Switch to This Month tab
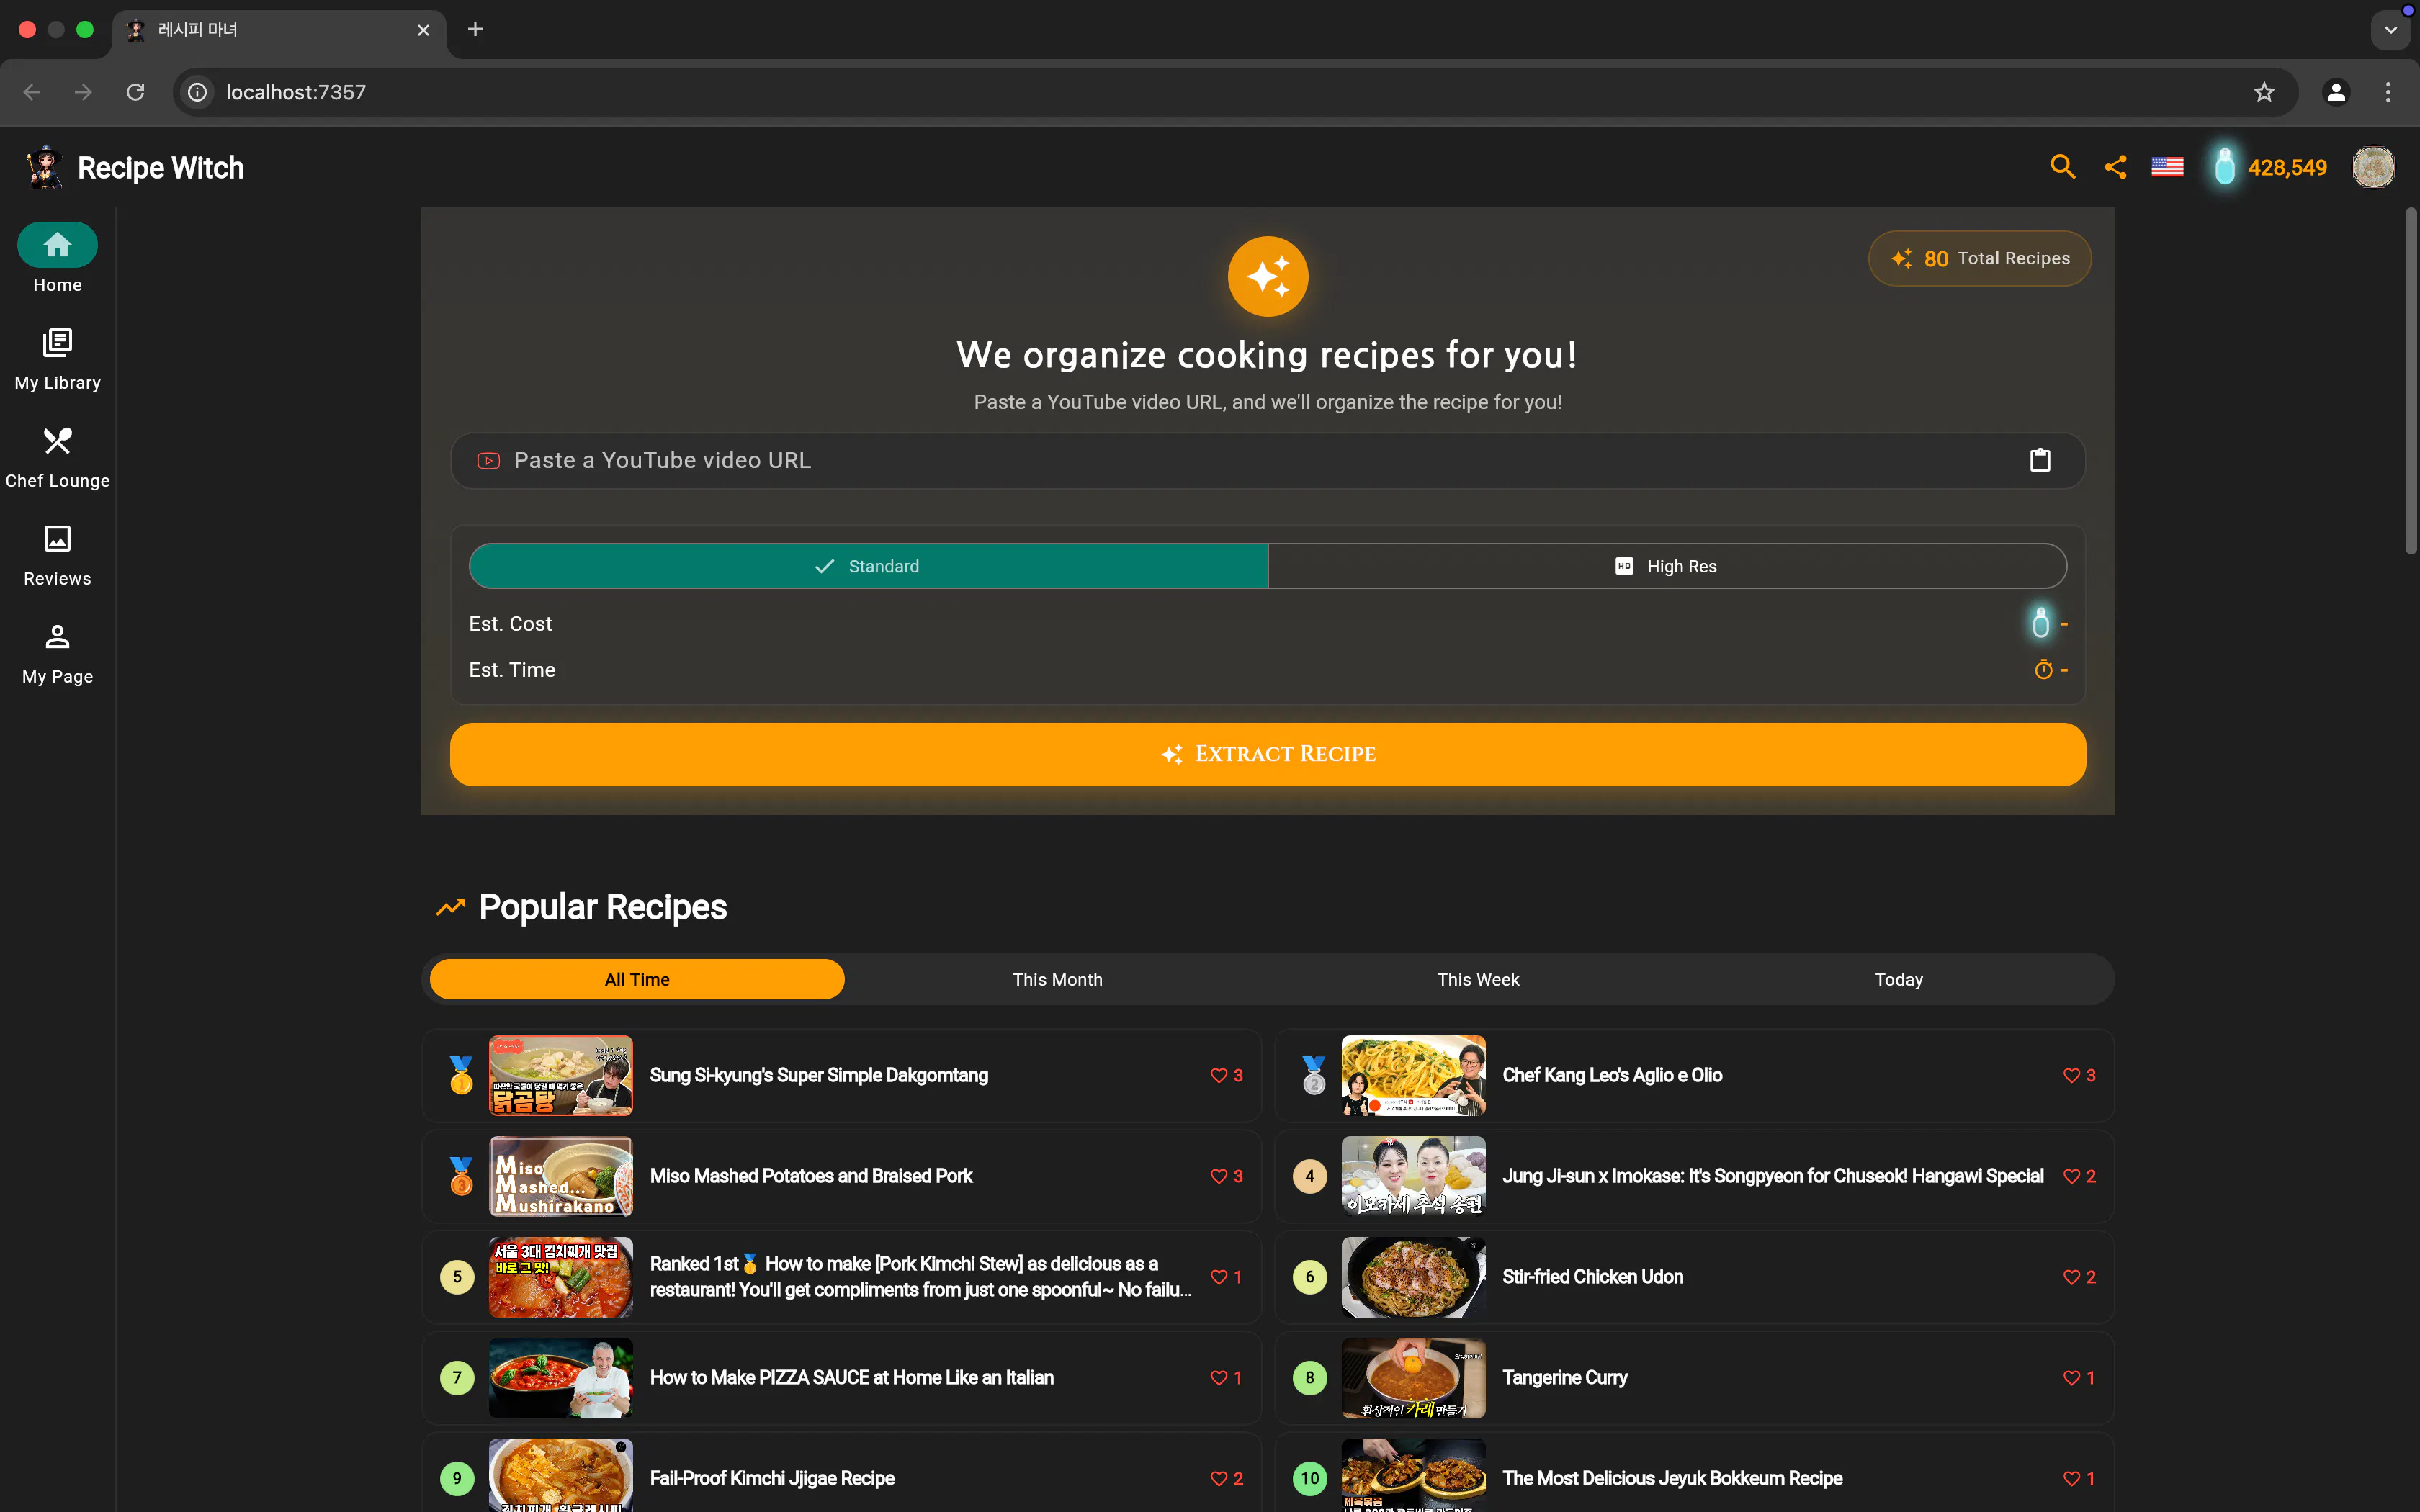 (1057, 979)
